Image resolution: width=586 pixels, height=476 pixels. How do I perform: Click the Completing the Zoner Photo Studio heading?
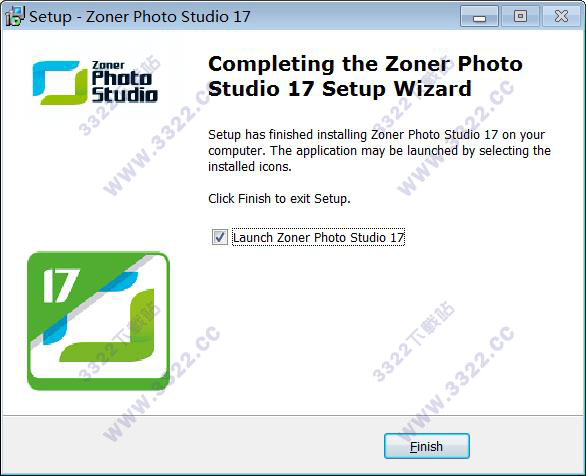coord(365,76)
